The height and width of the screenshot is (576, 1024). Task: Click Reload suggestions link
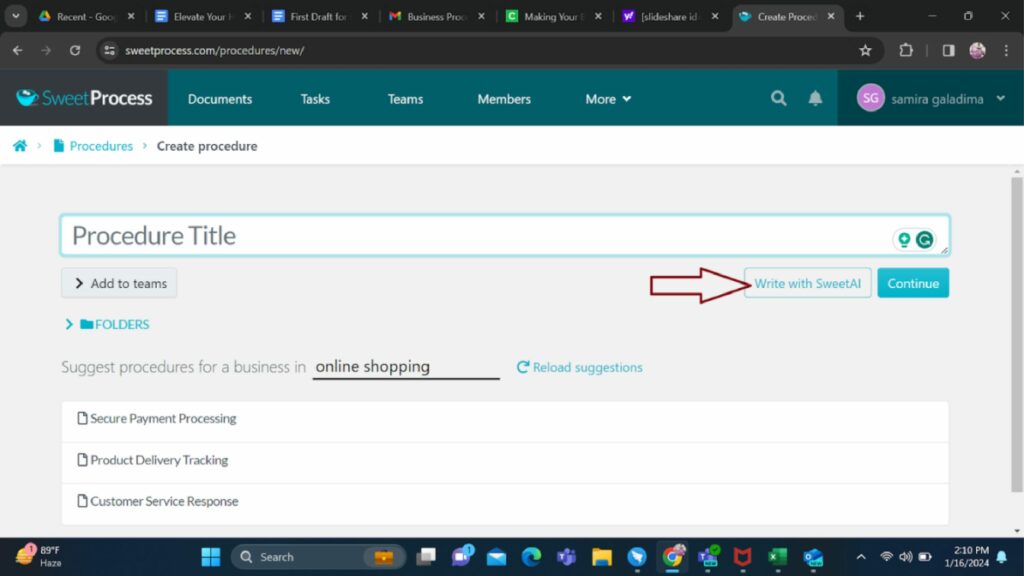click(579, 367)
